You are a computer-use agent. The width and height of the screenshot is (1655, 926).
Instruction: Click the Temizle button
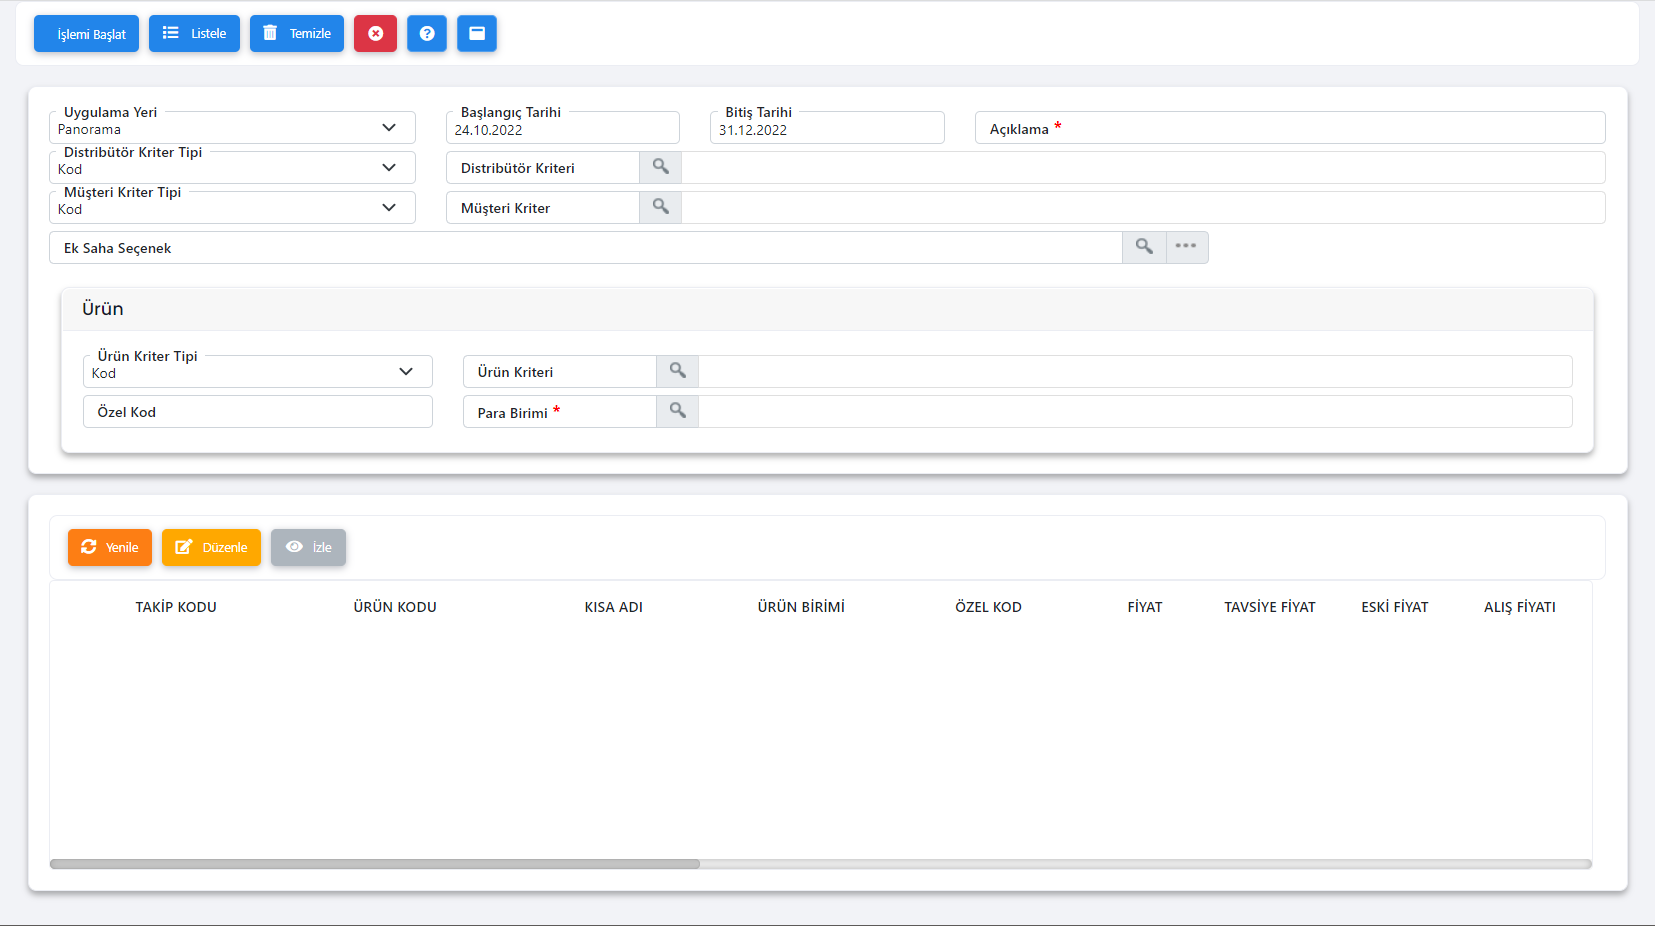(x=297, y=34)
